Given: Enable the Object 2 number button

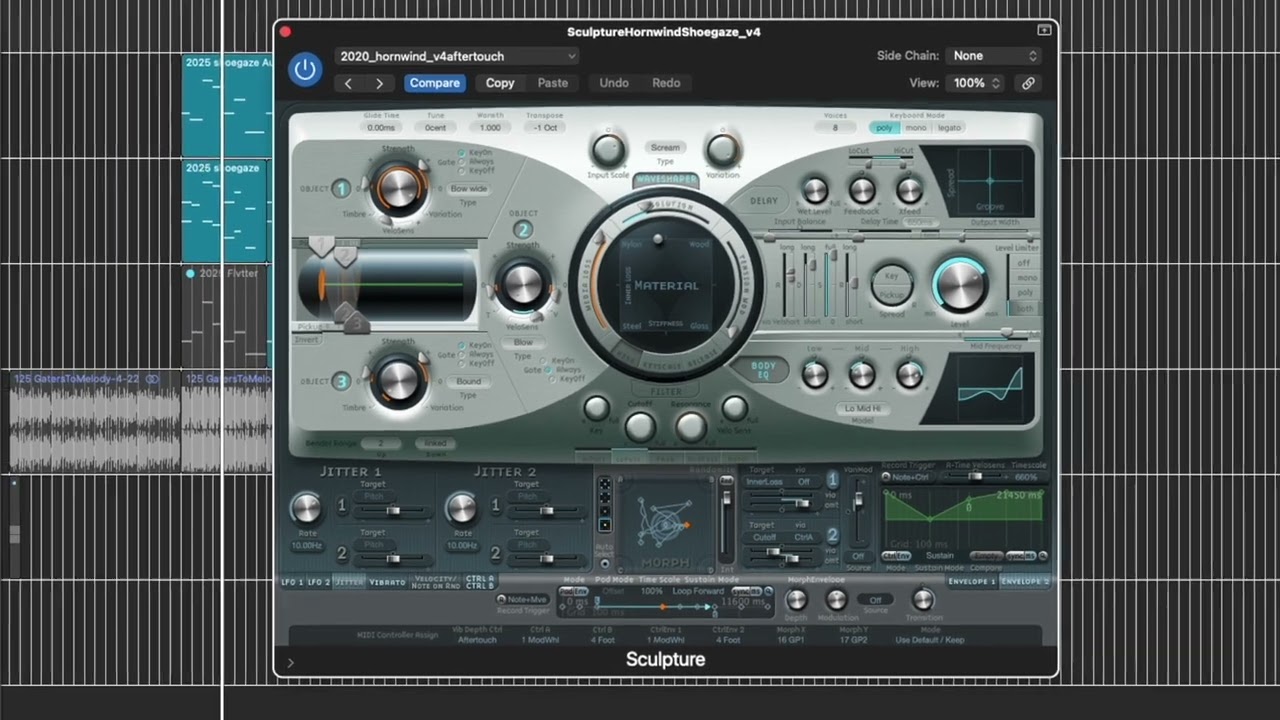Looking at the screenshot, I should (523, 230).
